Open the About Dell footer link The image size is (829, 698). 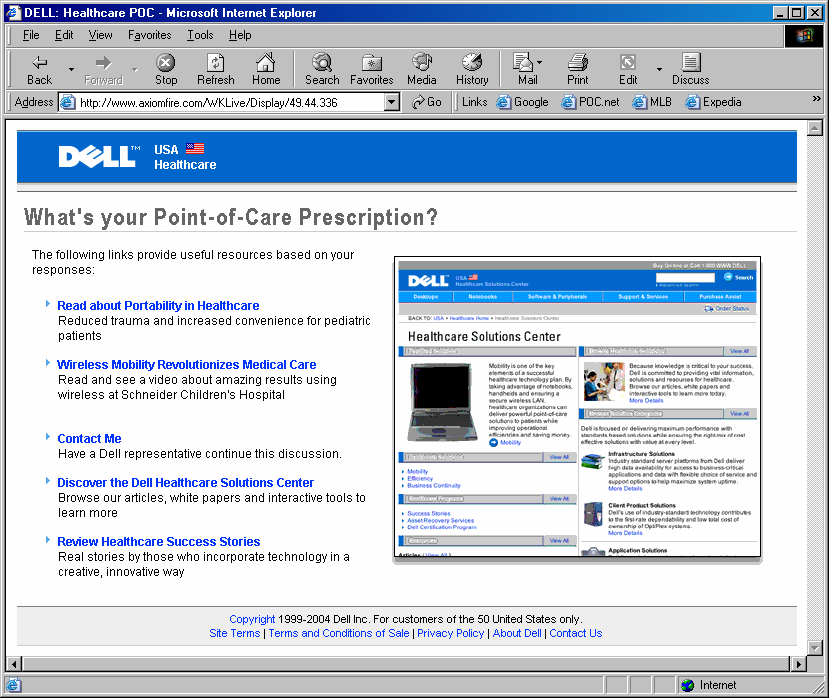(517, 633)
